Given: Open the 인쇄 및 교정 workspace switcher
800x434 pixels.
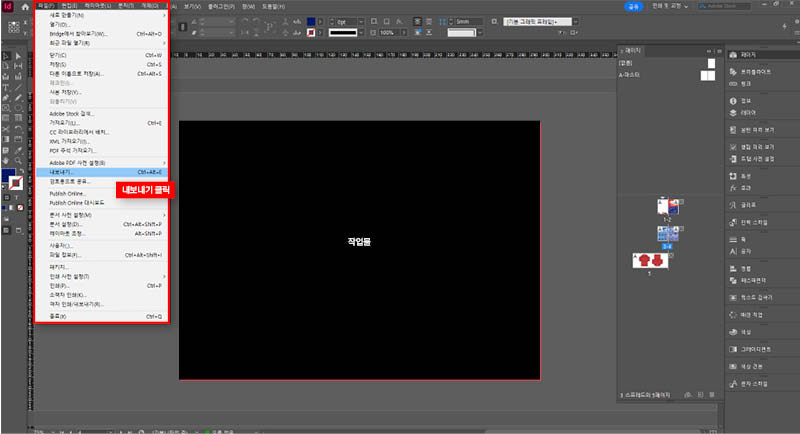Looking at the screenshot, I should pos(670,6).
